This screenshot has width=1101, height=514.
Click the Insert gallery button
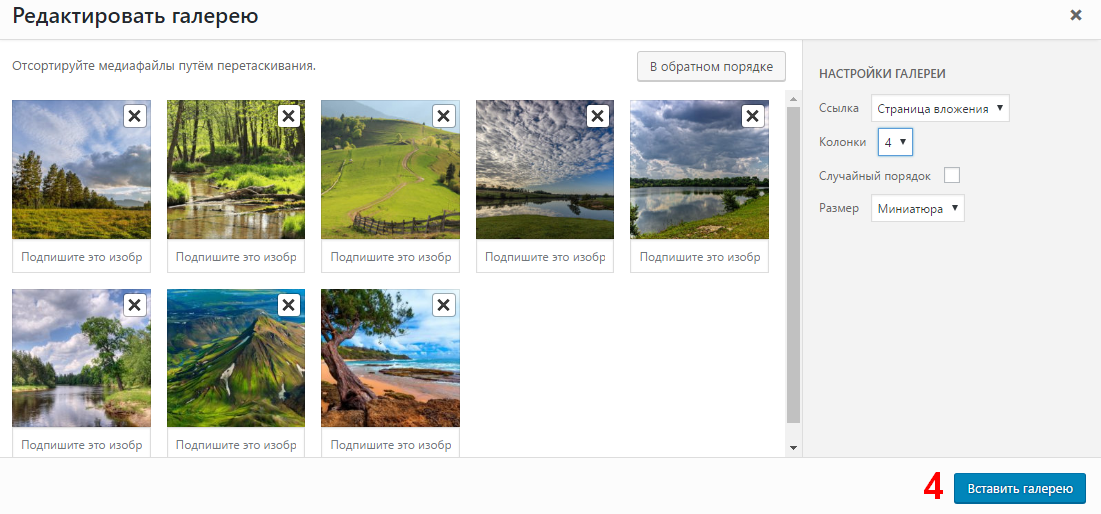[x=1020, y=488]
